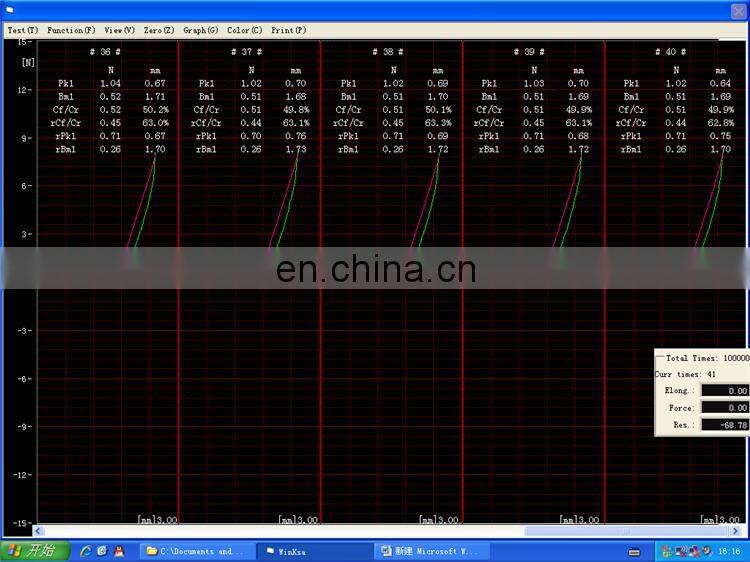Click the horizontal scrollbar thumb
750x562 pixels.
pos(627,531)
